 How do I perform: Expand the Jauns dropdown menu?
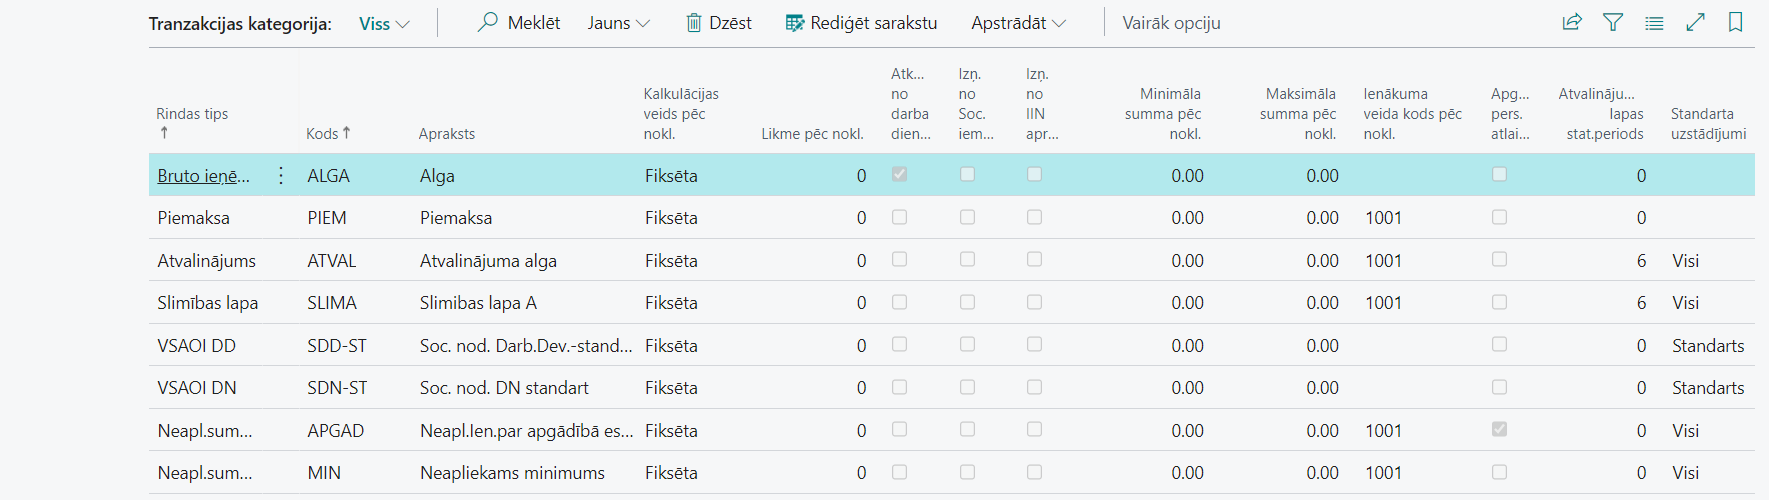tap(618, 23)
